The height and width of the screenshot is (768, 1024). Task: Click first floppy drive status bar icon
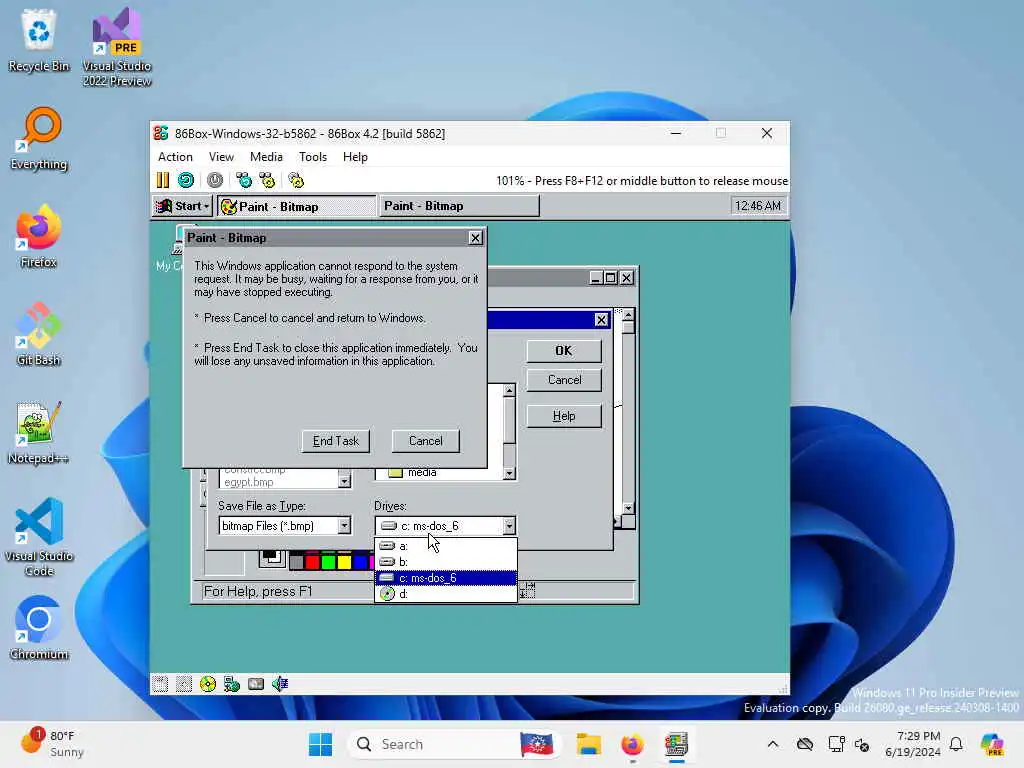click(160, 684)
